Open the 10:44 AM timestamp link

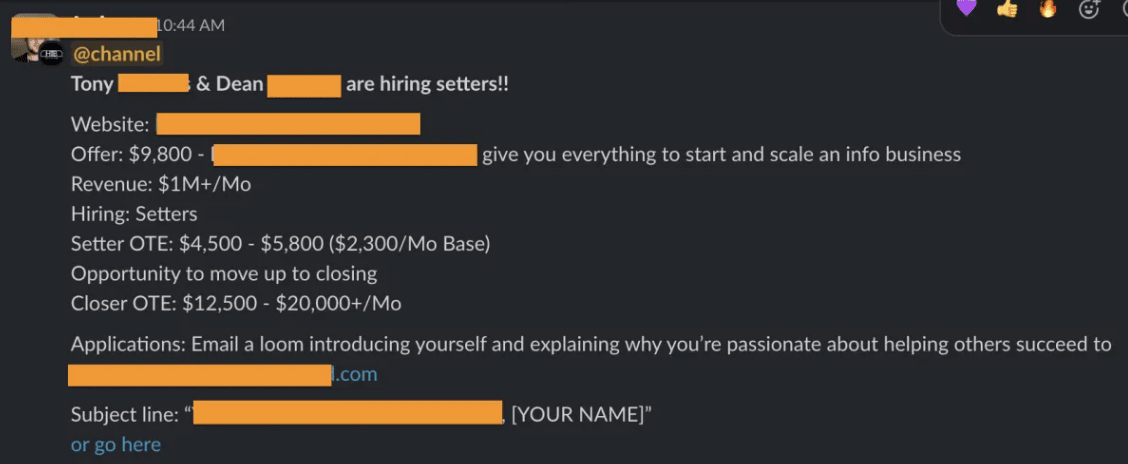click(x=191, y=26)
